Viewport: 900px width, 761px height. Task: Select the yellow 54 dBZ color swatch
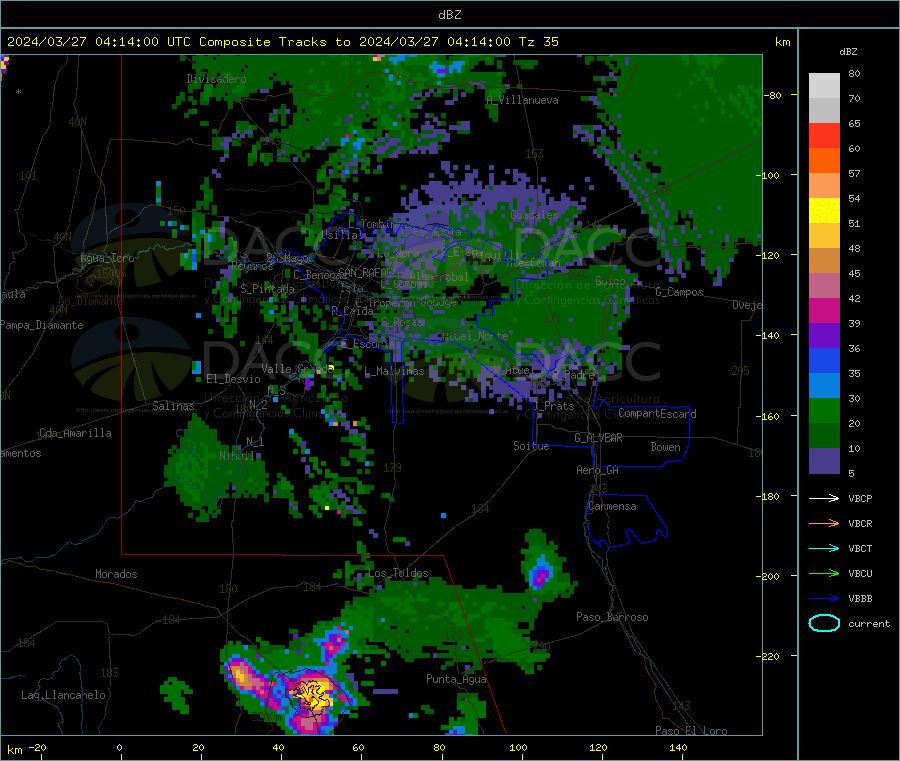824,211
